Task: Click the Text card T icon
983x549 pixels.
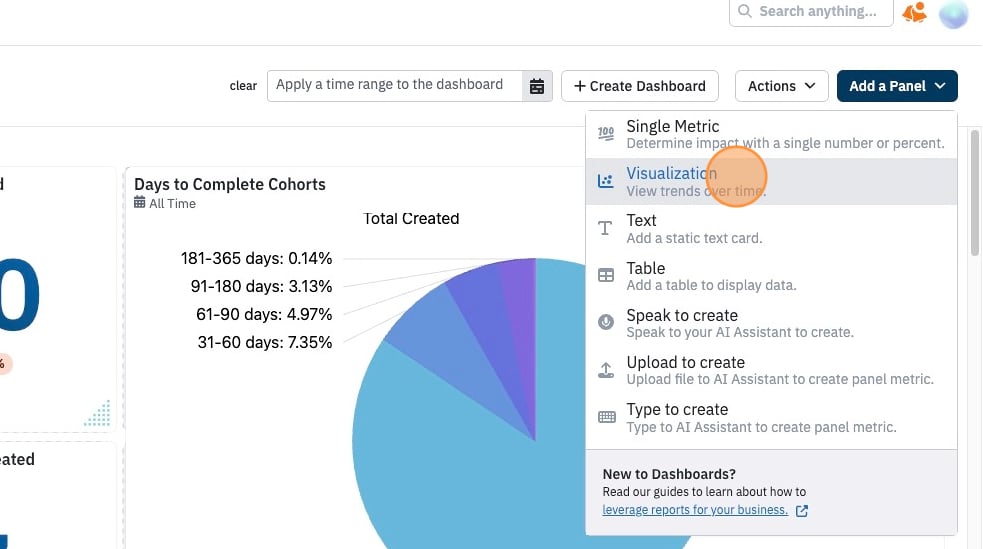Action: pos(605,228)
